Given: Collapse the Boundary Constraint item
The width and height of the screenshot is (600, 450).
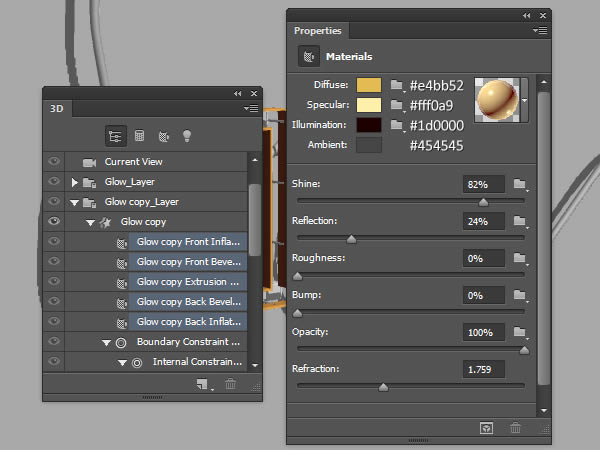Looking at the screenshot, I should tap(106, 343).
